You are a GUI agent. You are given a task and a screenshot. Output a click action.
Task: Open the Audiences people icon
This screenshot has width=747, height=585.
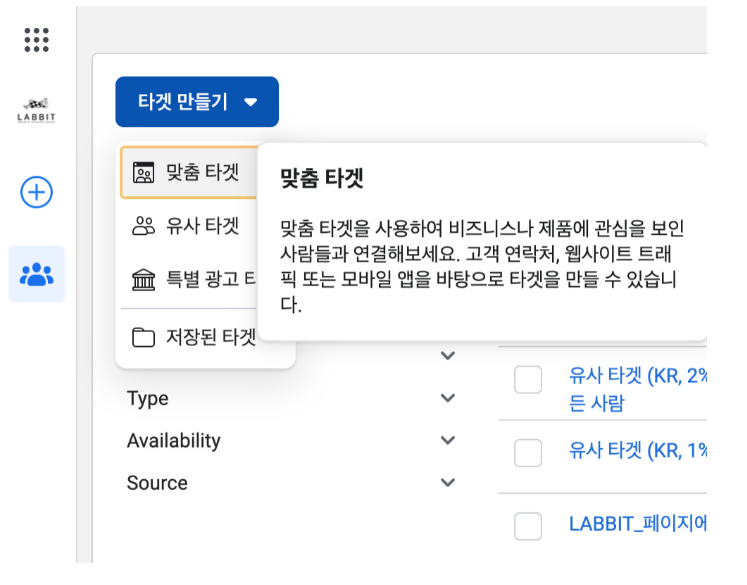(x=37, y=274)
